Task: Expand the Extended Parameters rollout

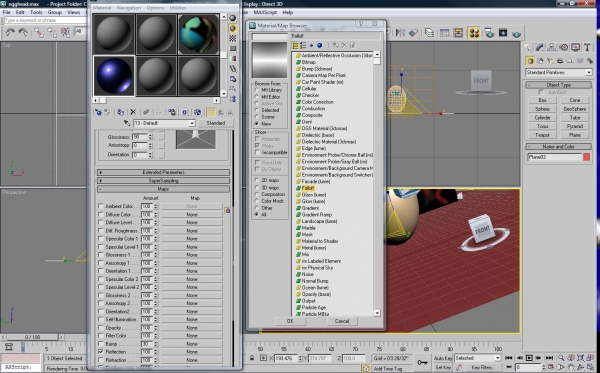Action: [163, 172]
